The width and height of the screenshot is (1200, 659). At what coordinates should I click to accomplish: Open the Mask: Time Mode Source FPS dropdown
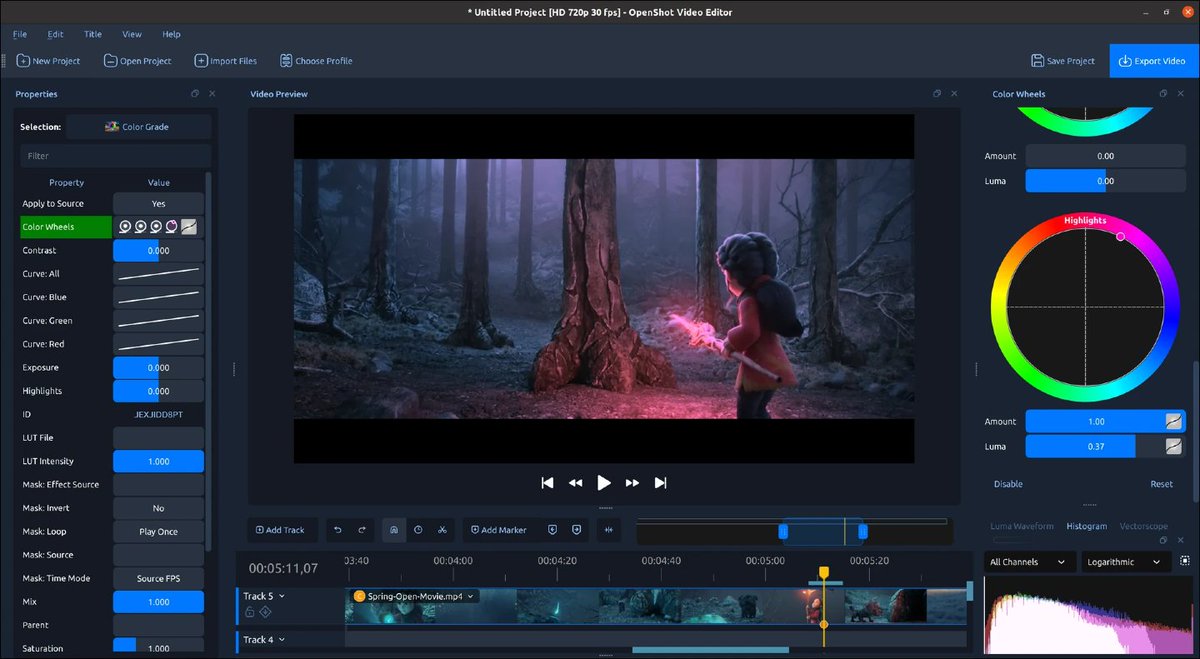(158, 578)
